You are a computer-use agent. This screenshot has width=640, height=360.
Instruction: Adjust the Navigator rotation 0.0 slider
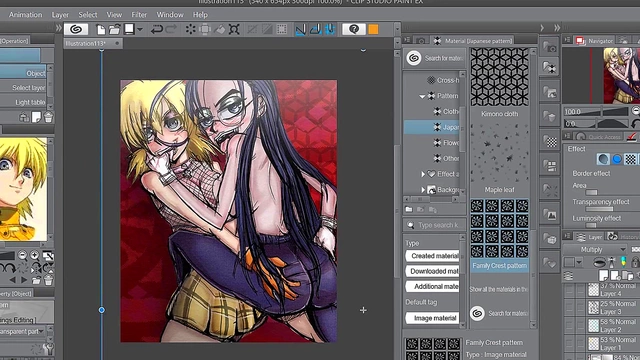coord(596,124)
